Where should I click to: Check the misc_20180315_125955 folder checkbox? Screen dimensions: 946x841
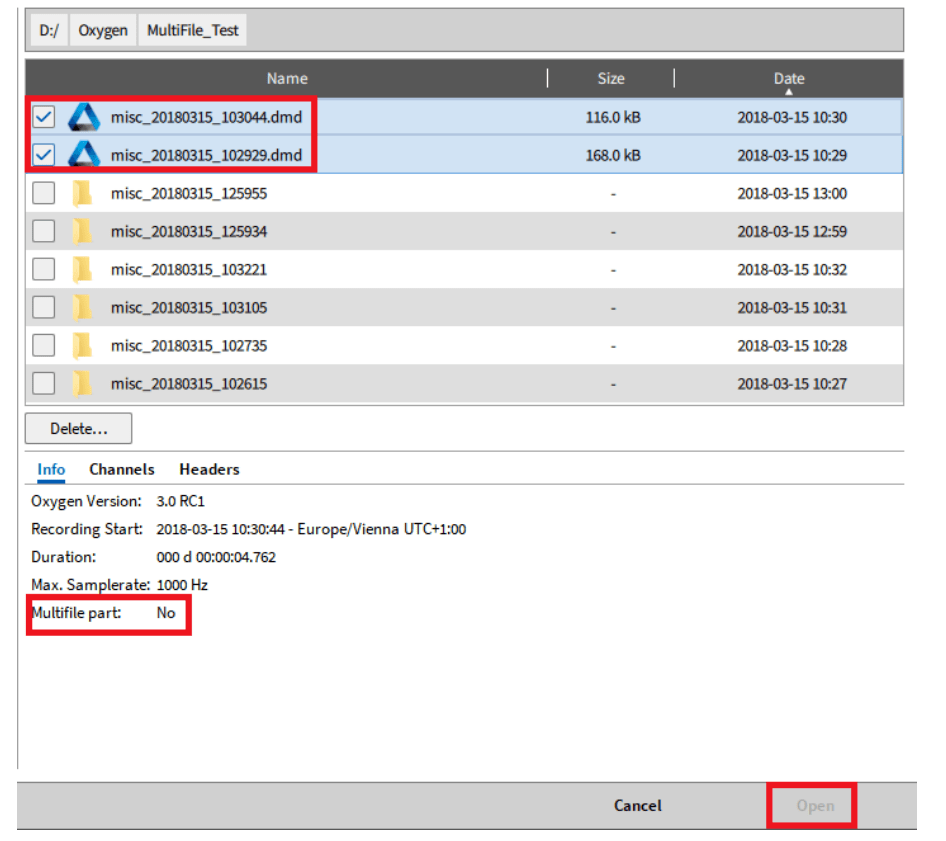(x=43, y=194)
